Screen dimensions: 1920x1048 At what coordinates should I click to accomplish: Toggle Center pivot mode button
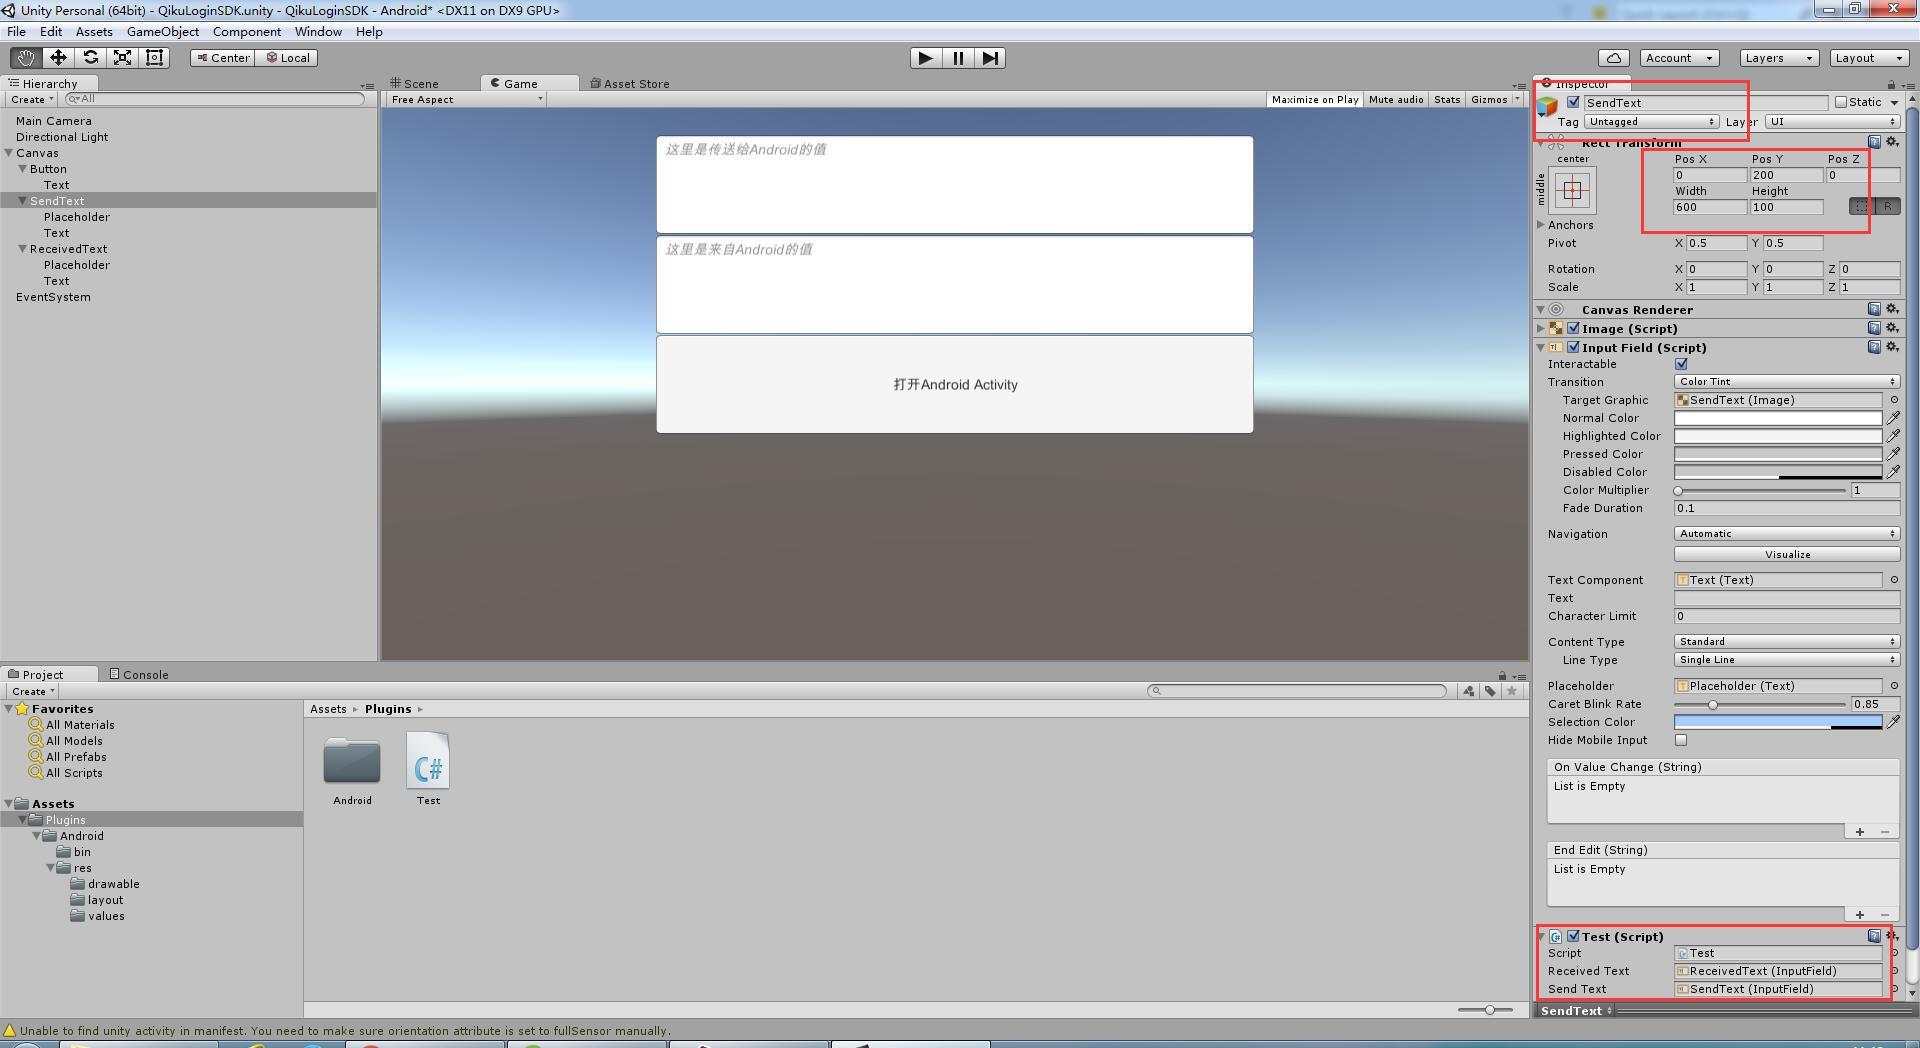[223, 58]
